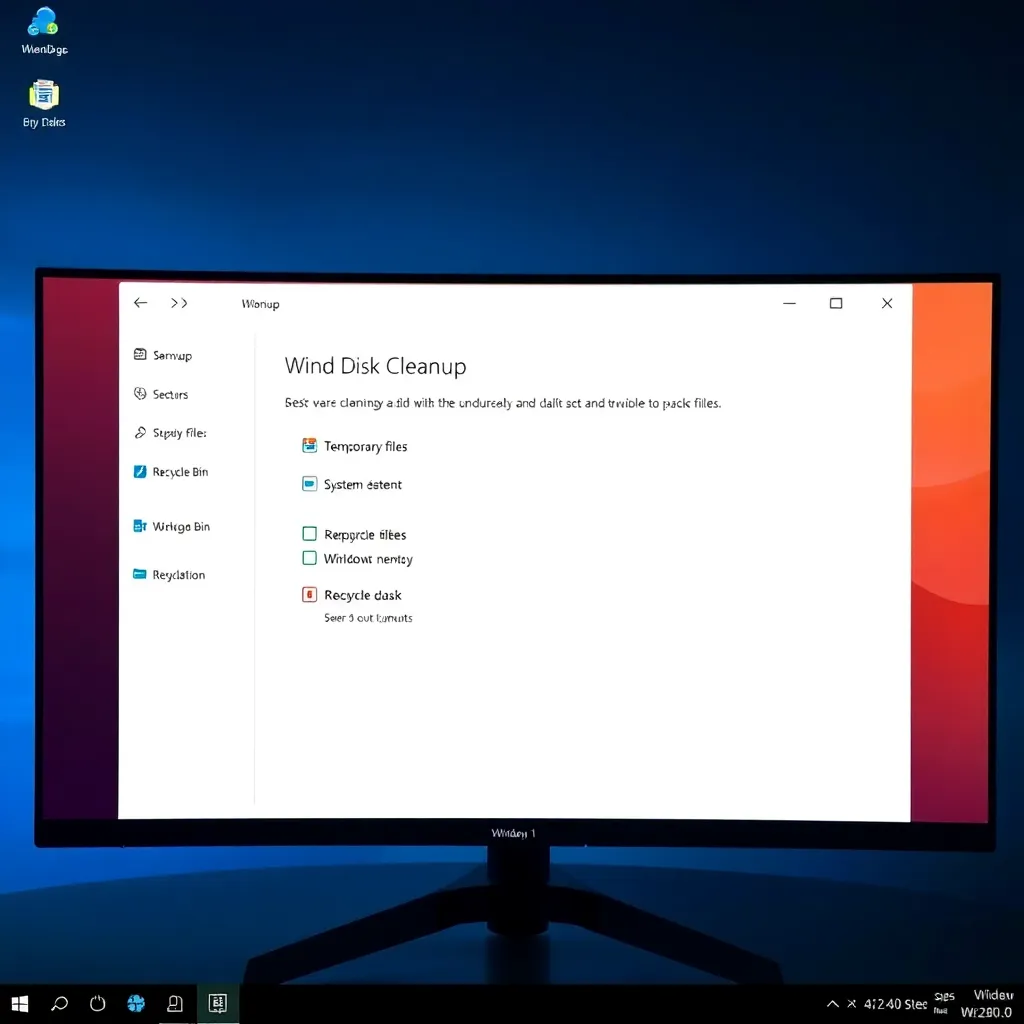Check the Windows nently checkbox
The height and width of the screenshot is (1024, 1024).
(309, 559)
